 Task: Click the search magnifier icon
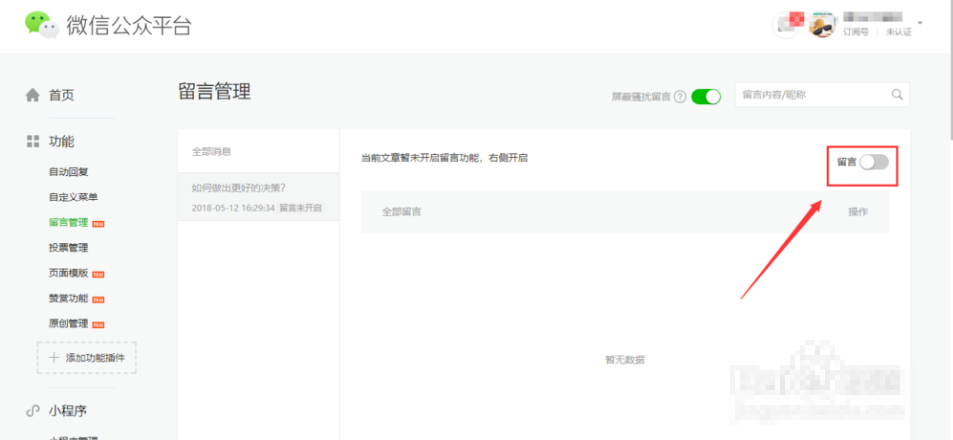pyautogui.click(x=896, y=95)
